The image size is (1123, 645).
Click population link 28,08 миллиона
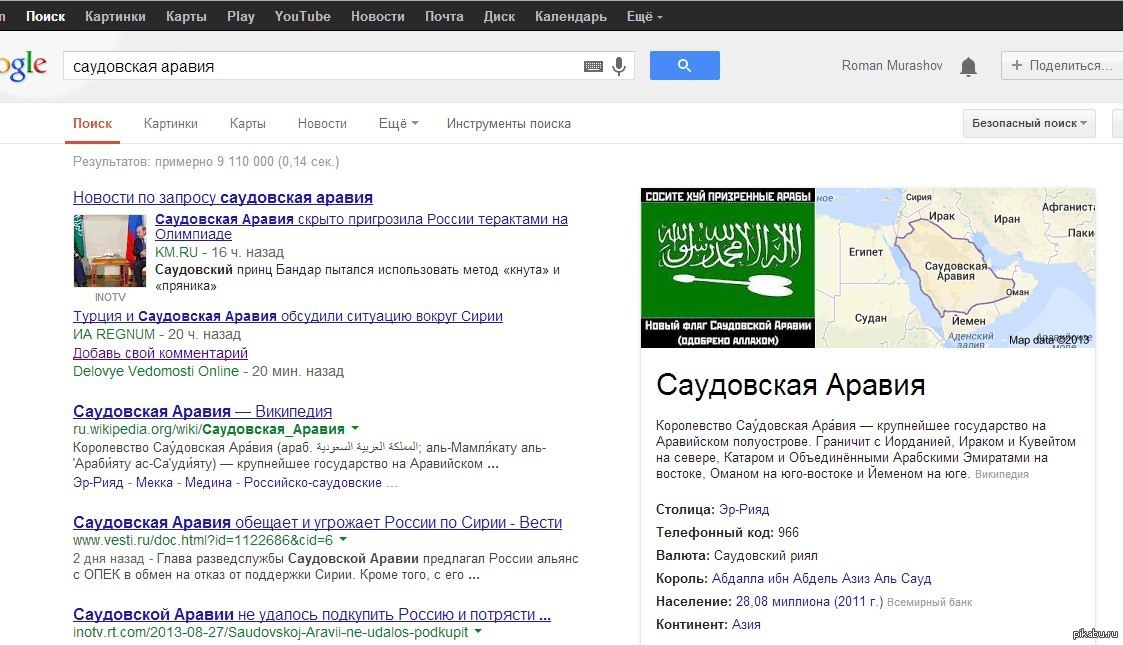809,601
